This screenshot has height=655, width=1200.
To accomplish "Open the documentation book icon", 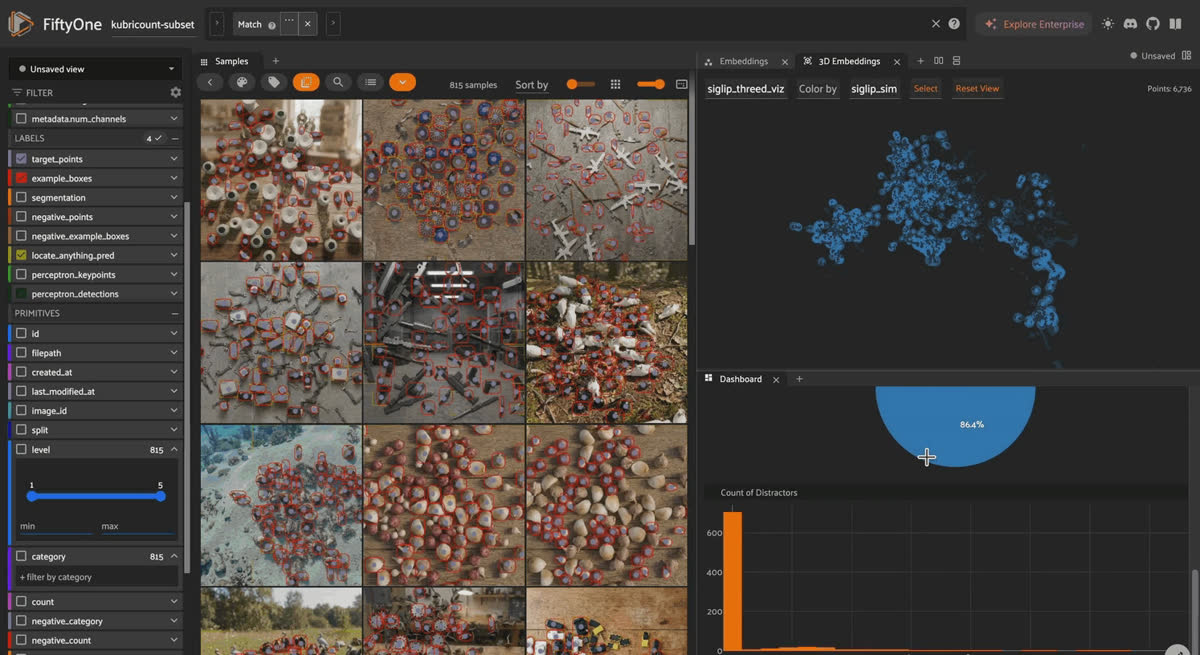I will [1175, 24].
